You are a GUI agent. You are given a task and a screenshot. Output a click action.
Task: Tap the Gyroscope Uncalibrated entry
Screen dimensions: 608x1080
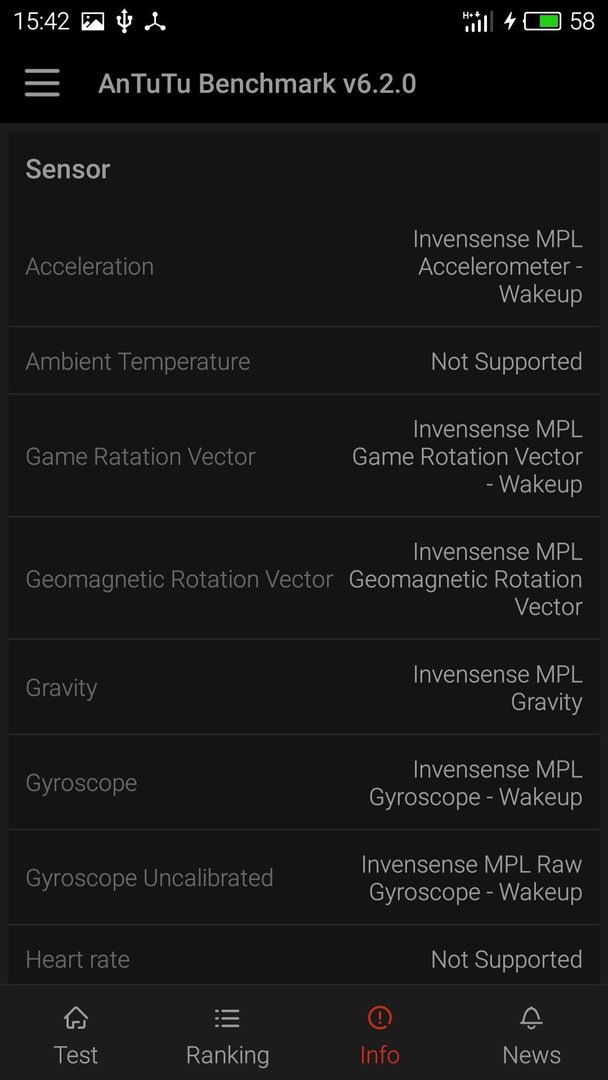304,878
